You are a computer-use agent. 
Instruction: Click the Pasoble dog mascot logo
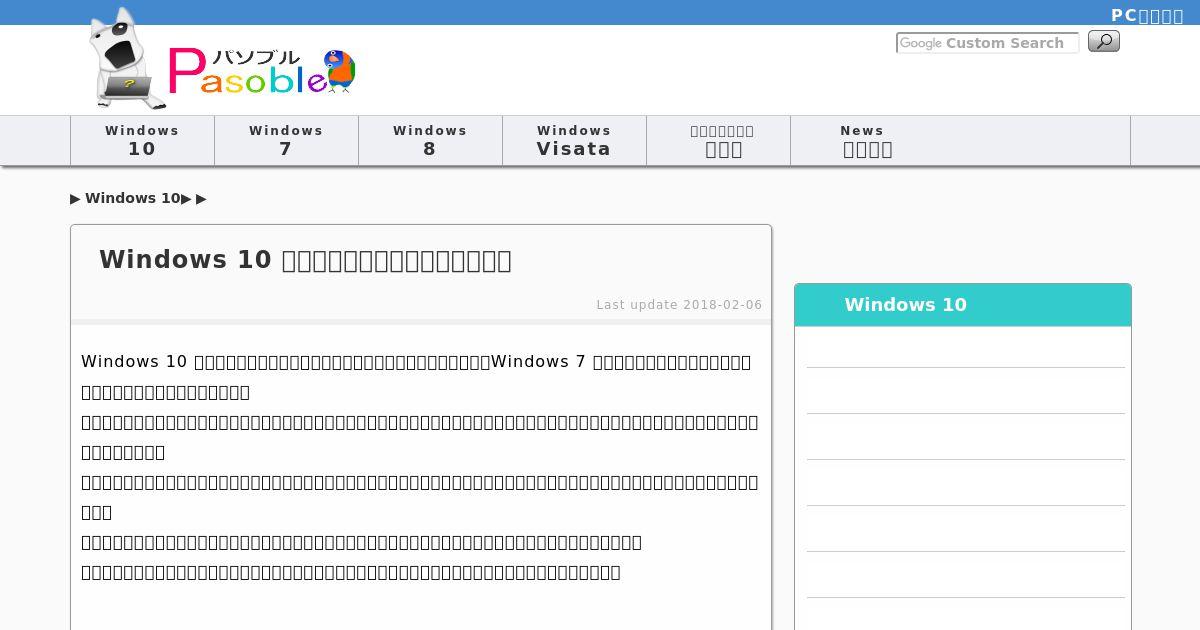[x=126, y=58]
